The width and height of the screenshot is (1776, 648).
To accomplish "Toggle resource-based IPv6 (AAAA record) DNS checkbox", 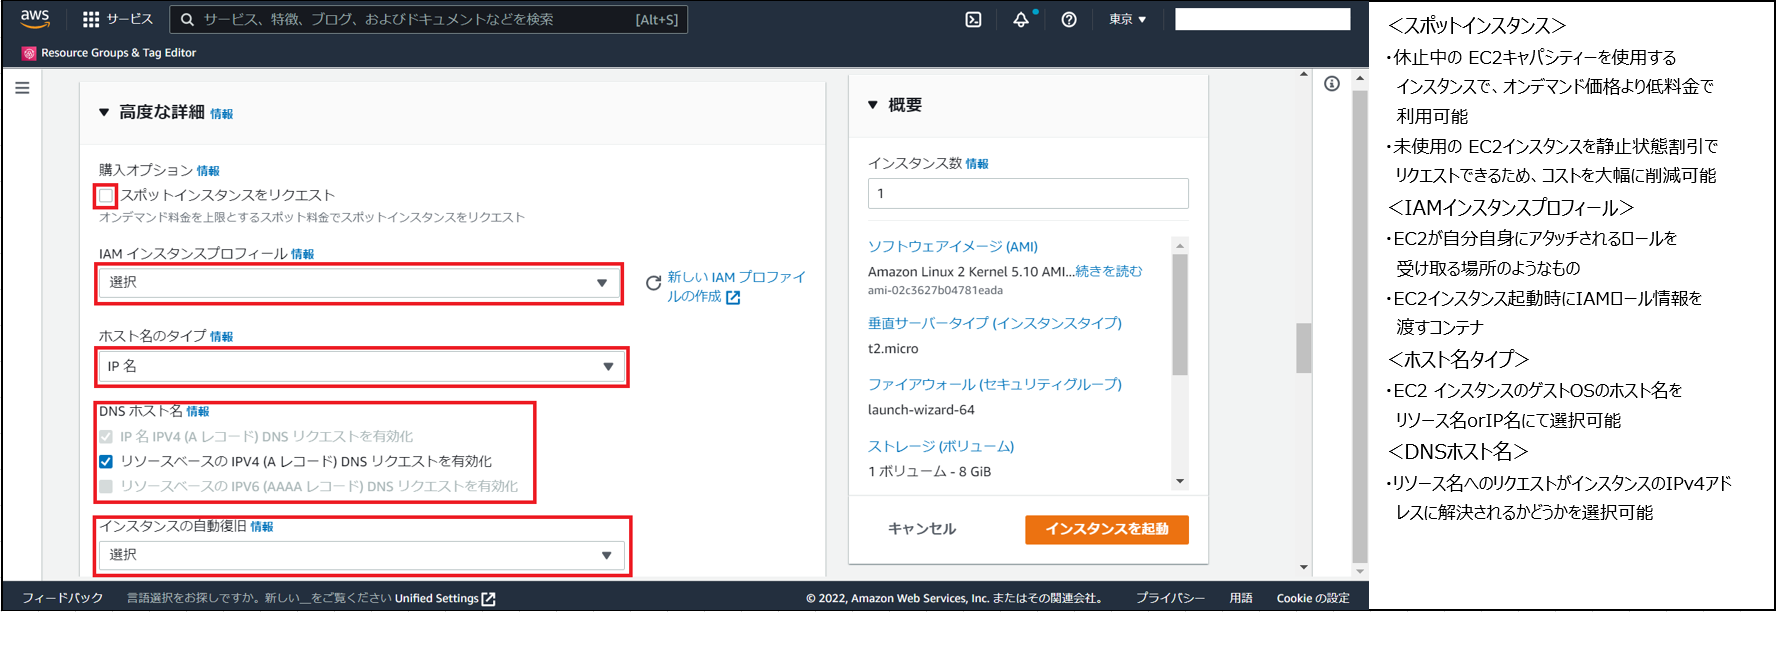I will [x=106, y=486].
